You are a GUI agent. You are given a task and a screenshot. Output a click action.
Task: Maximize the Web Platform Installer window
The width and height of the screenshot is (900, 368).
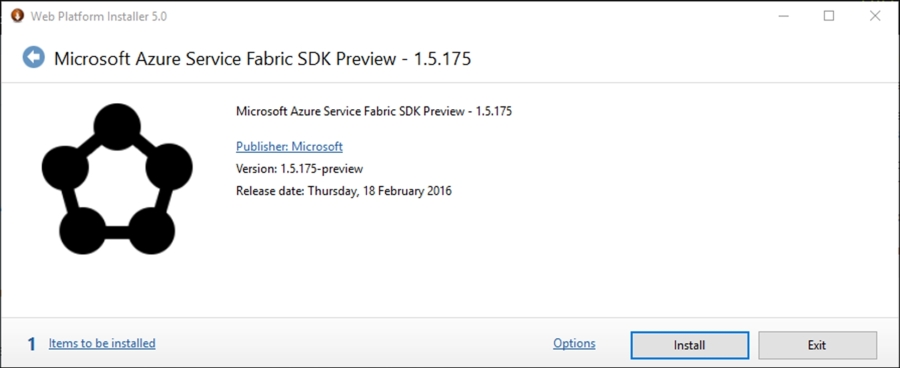tap(829, 16)
